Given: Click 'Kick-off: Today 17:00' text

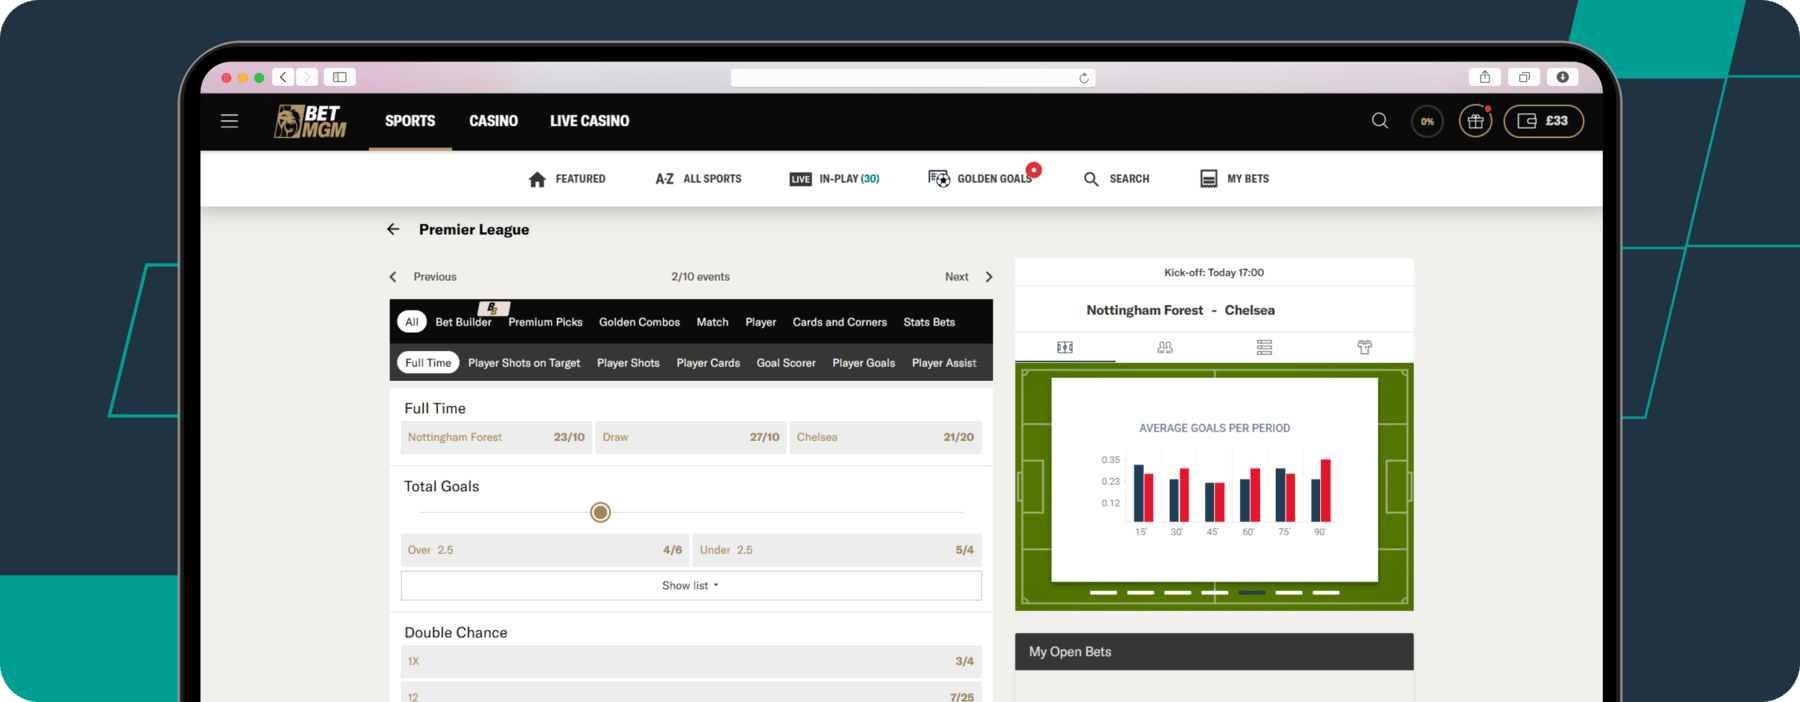Looking at the screenshot, I should 1214,273.
